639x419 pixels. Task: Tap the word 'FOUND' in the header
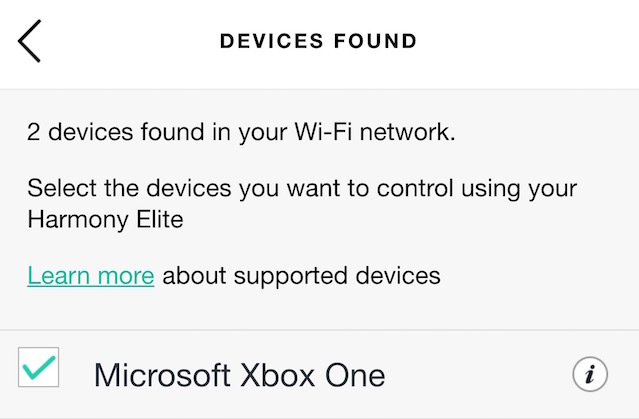point(375,41)
